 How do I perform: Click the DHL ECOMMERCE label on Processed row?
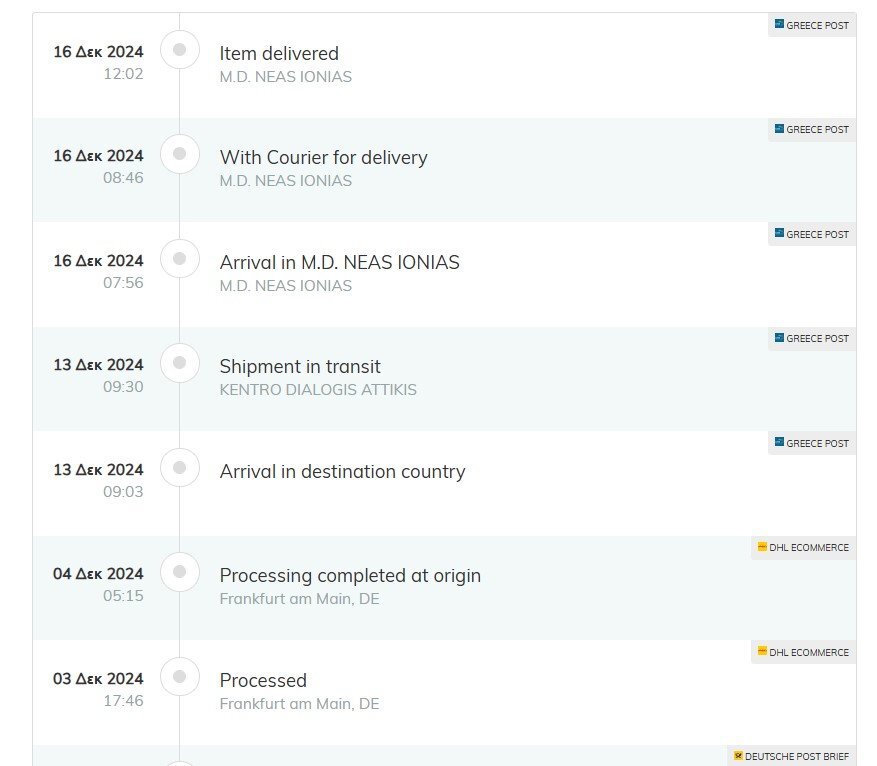[x=809, y=652]
